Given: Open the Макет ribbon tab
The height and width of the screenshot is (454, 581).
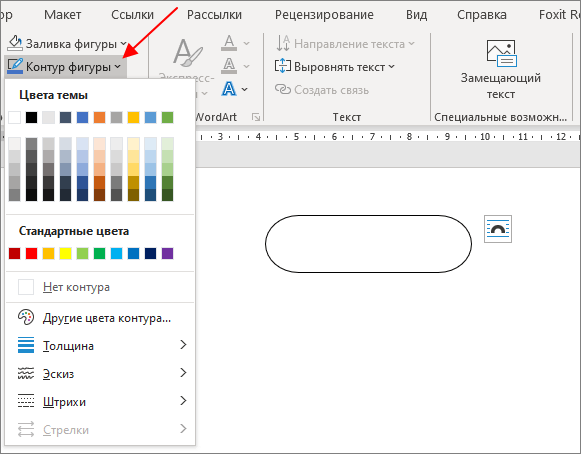Looking at the screenshot, I should pos(62,14).
